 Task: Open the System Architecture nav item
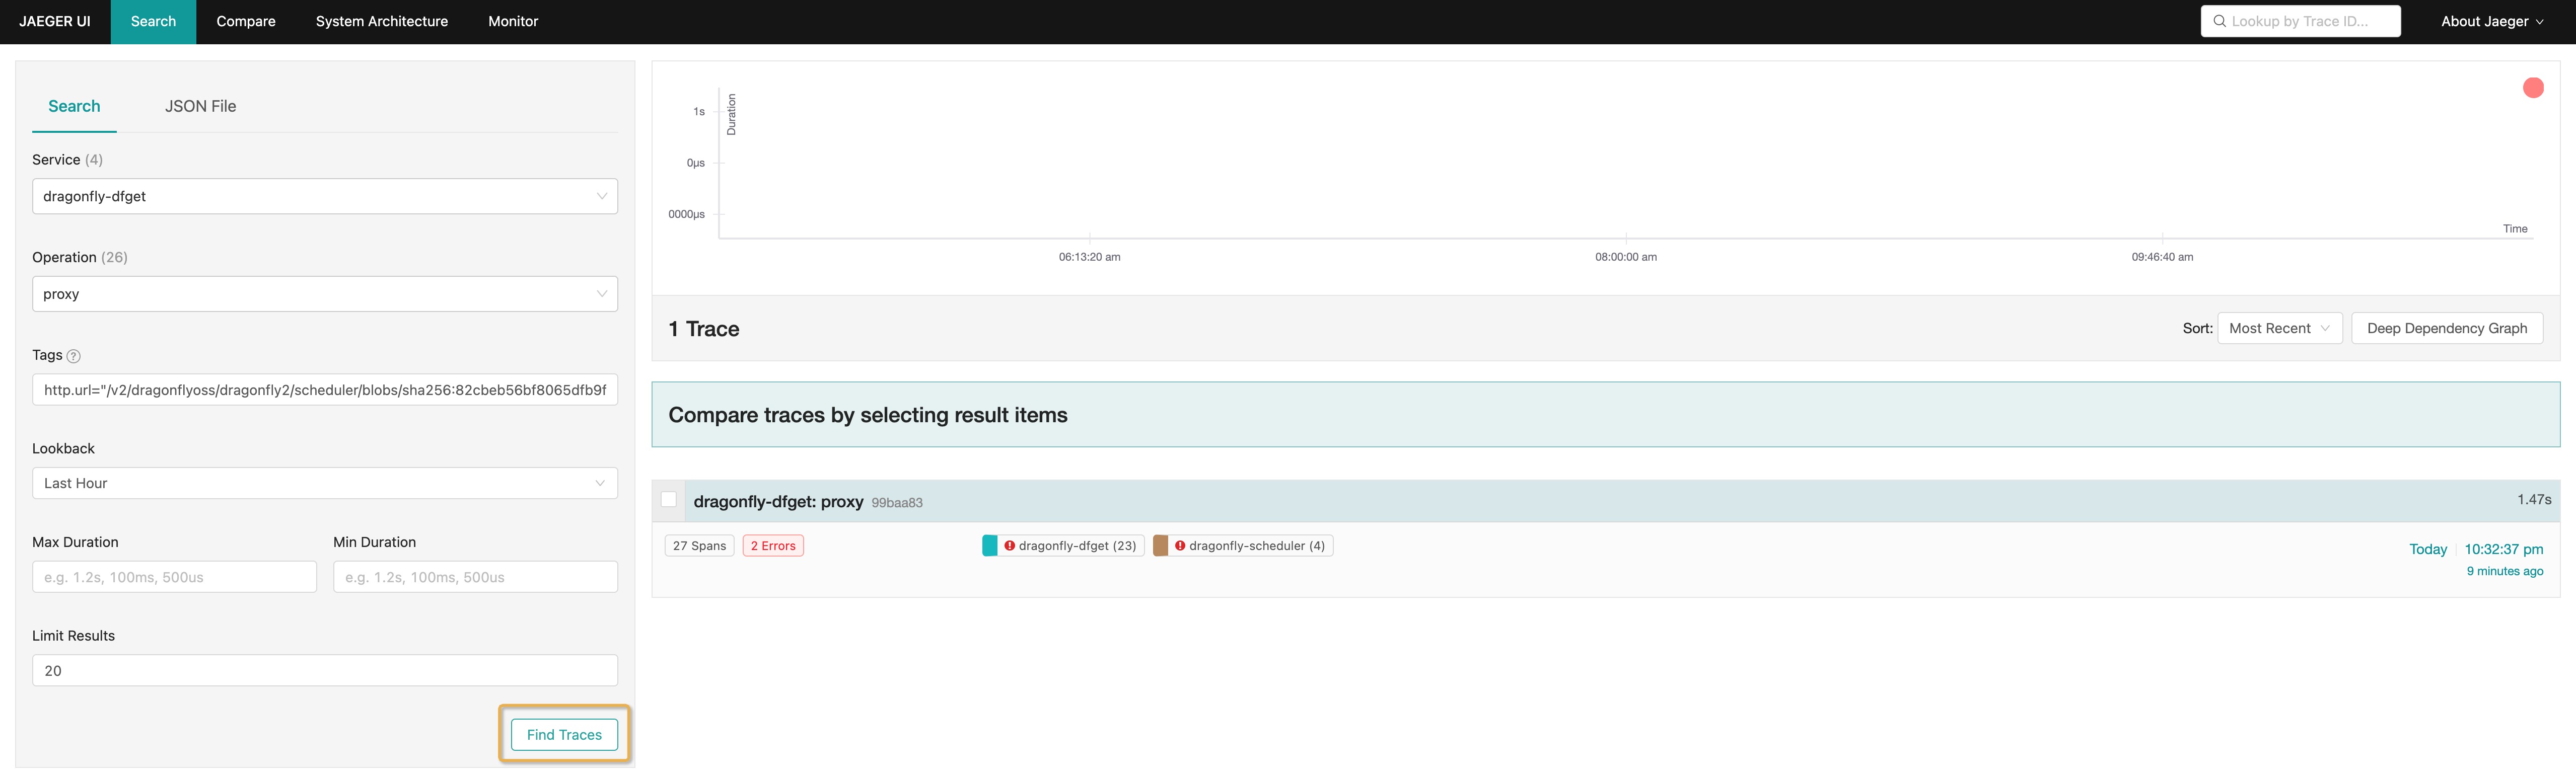[x=382, y=21]
